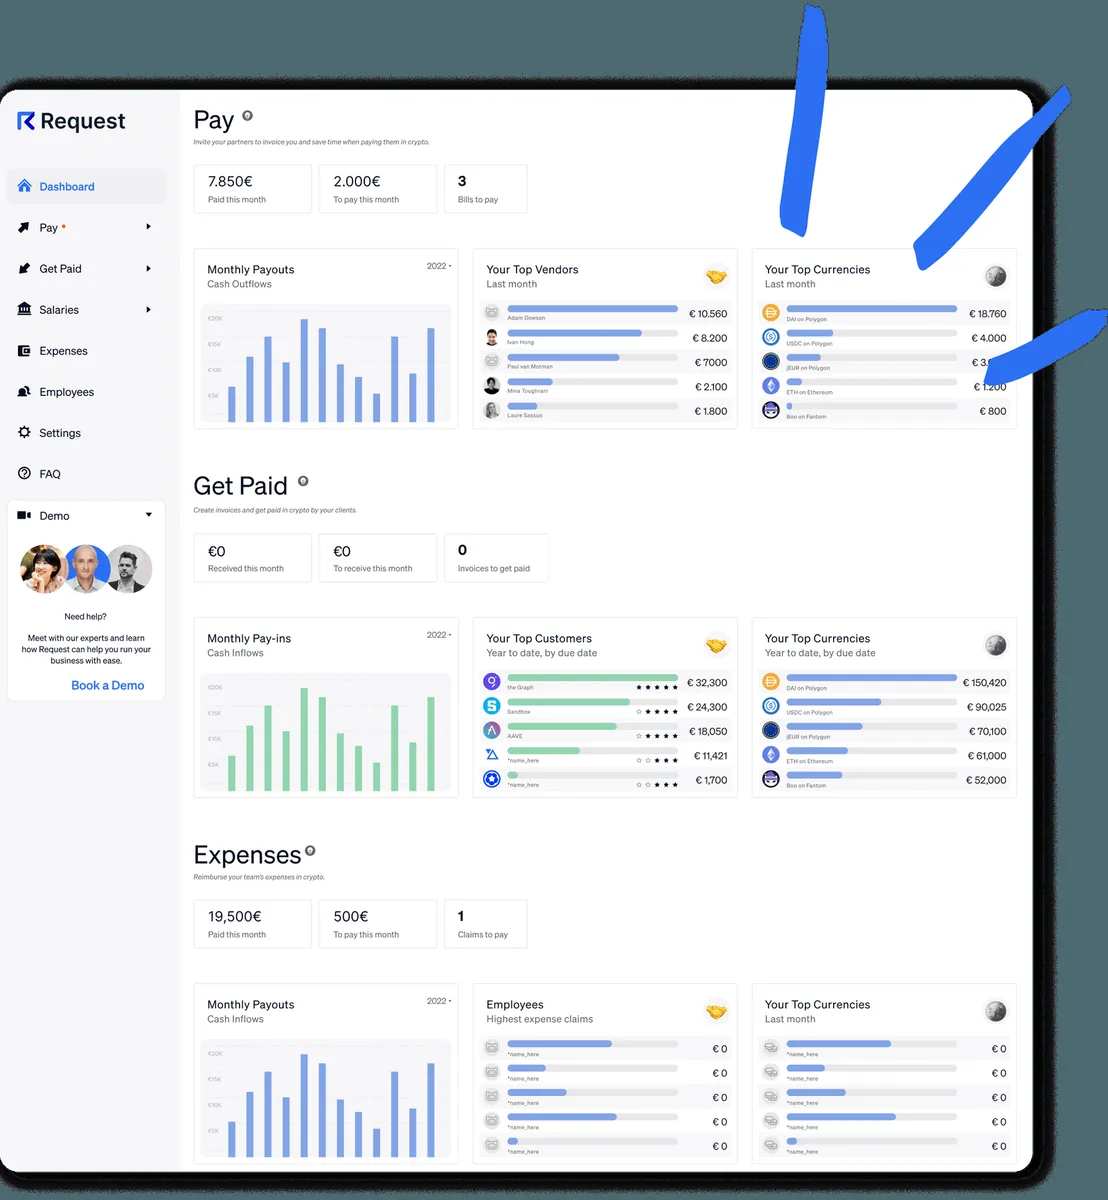
Task: Click the coin icon in Get Paid Top Currencies
Action: pos(995,646)
